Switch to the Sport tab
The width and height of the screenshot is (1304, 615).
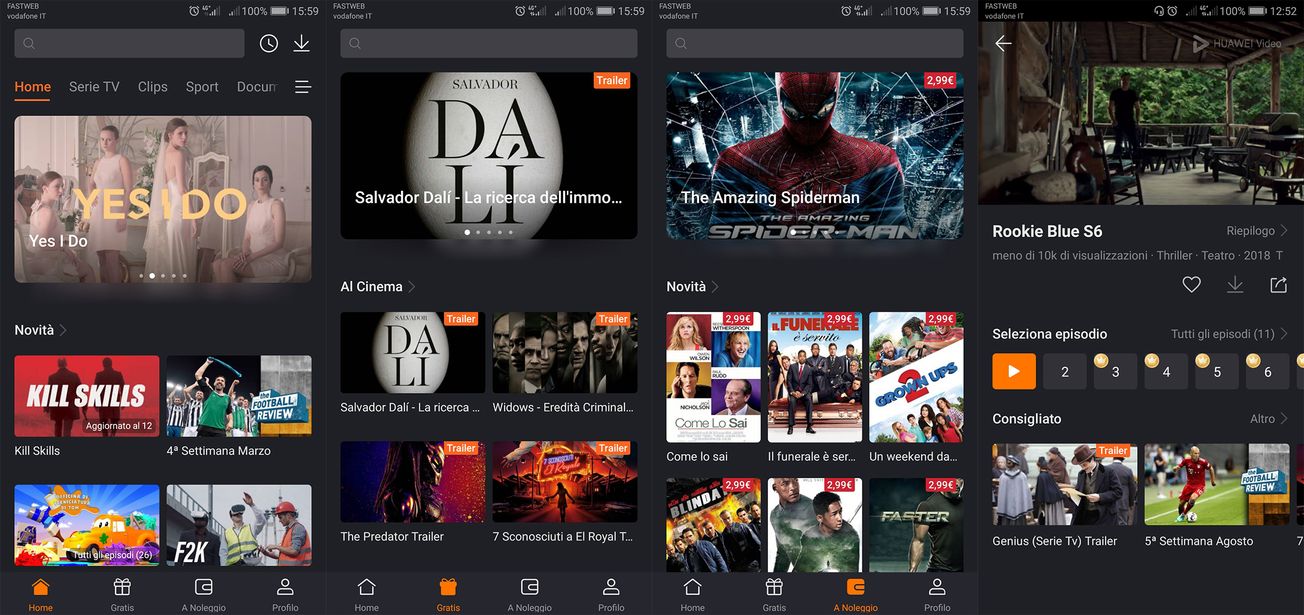202,87
